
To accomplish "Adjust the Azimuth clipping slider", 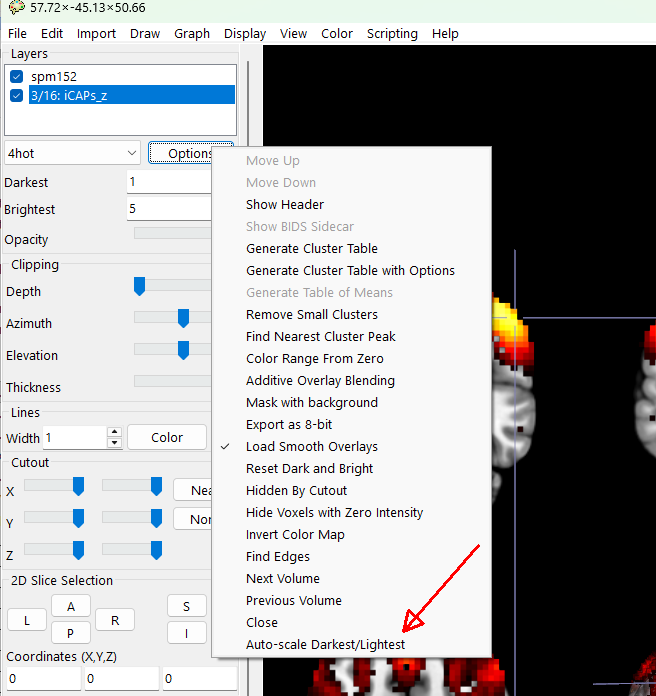I will (x=183, y=319).
